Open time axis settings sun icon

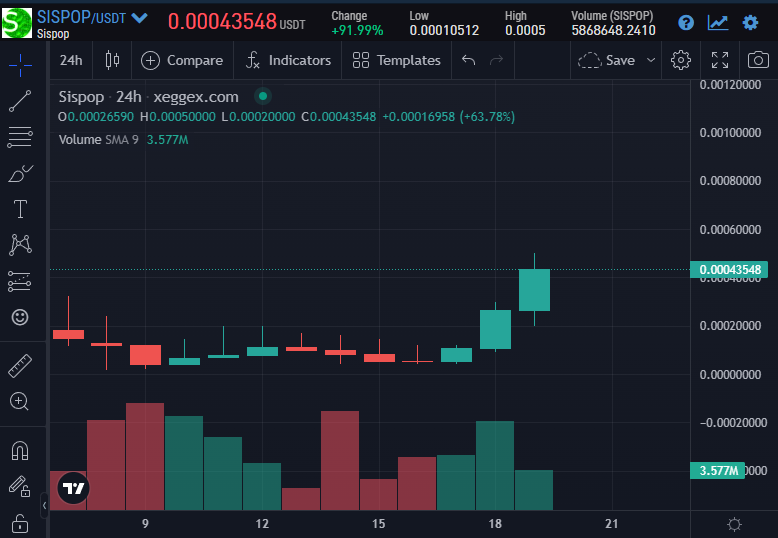[x=734, y=524]
